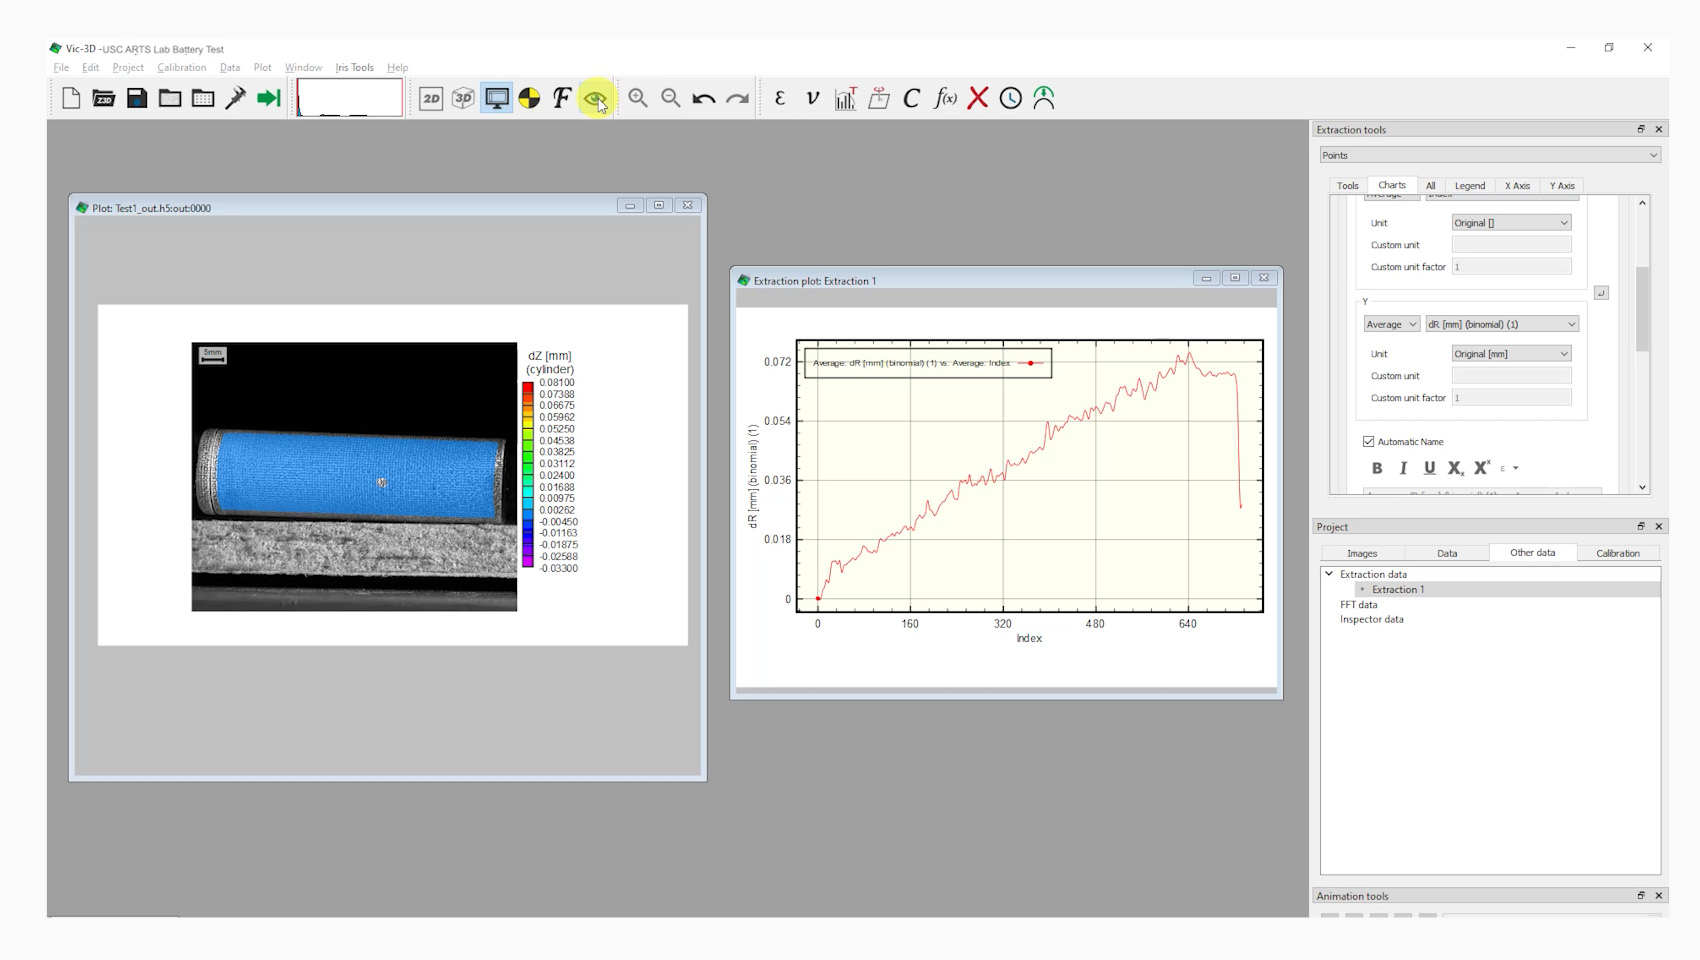This screenshot has height=960, width=1700.
Task: Toggle underline text formatting button
Action: (x=1429, y=468)
